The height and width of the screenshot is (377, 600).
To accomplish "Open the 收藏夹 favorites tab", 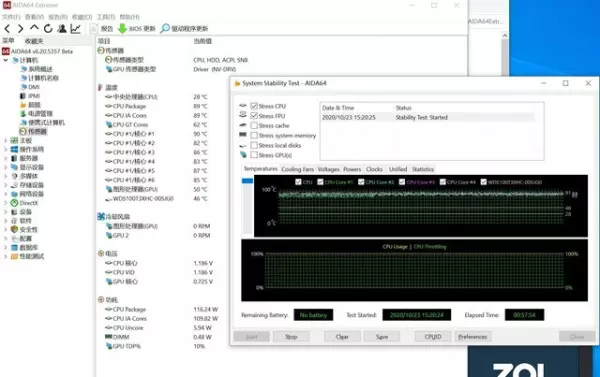I will tap(34, 41).
